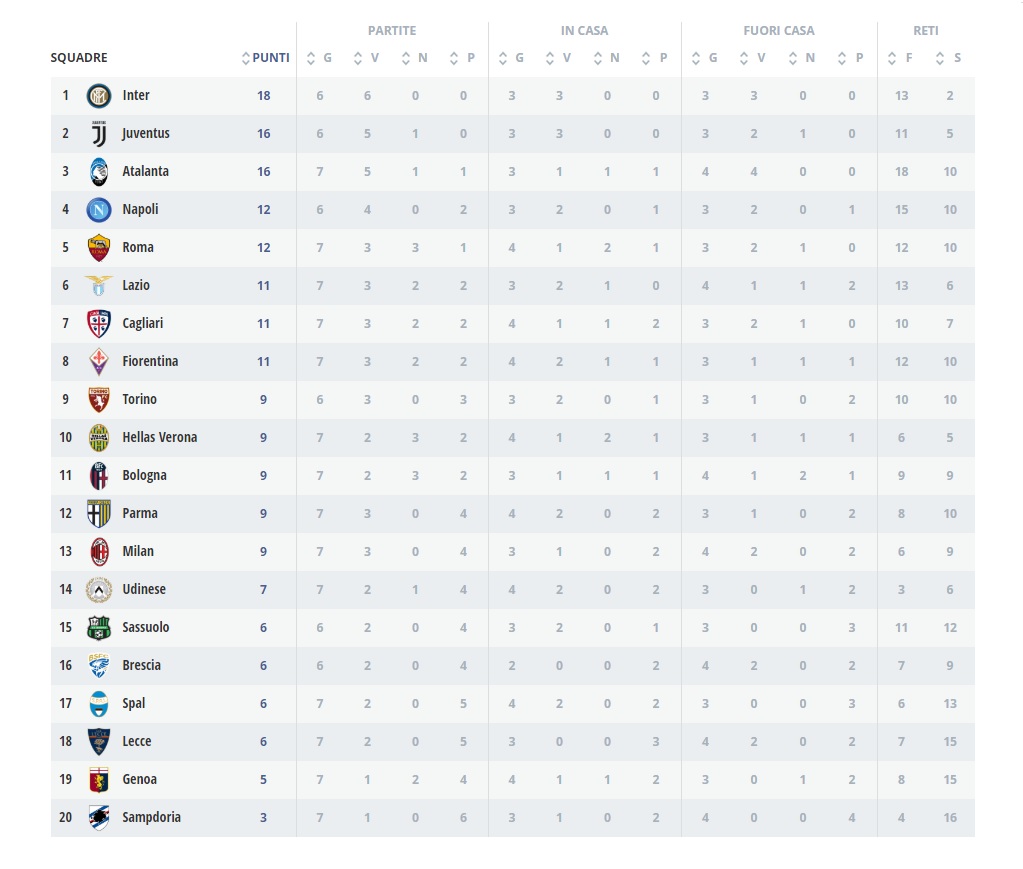
Task: Sort table by PUNTI column
Action: click(266, 58)
